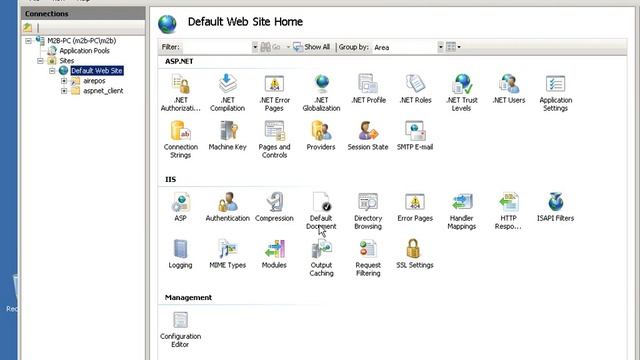Click the Default Web Site Home title

(x=245, y=22)
